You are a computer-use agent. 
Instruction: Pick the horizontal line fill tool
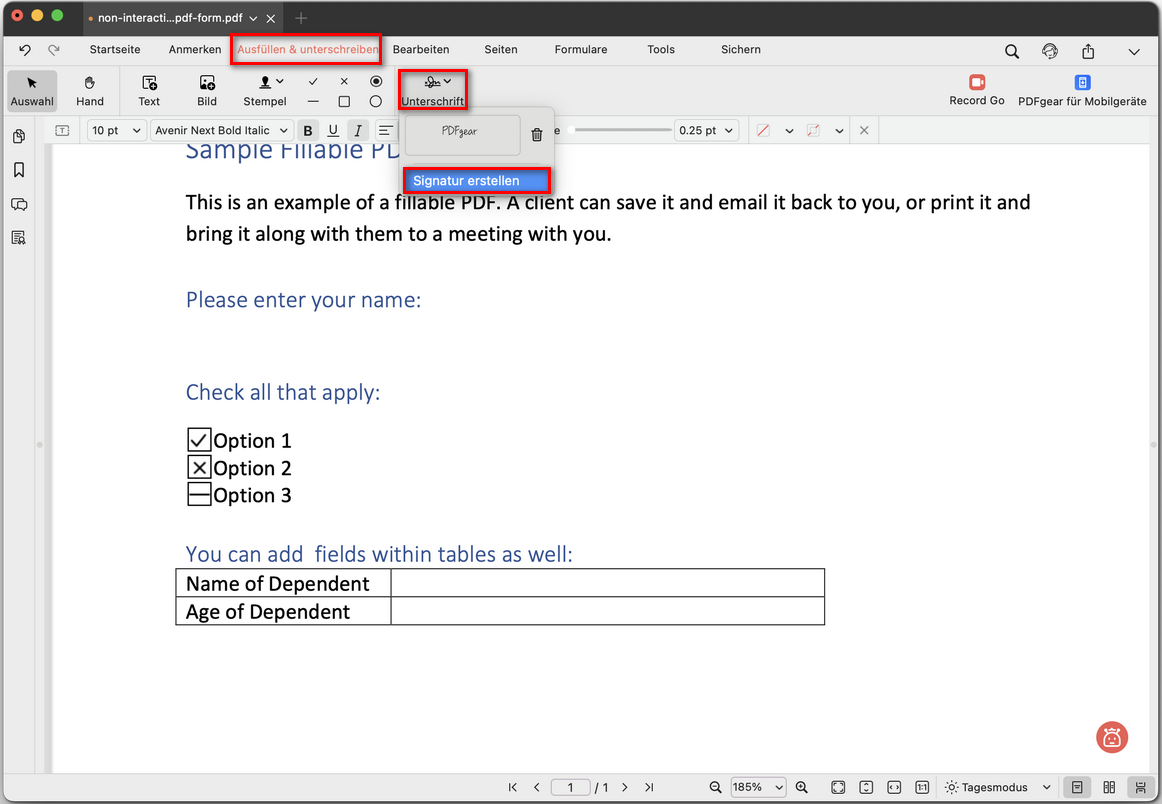[x=313, y=102]
